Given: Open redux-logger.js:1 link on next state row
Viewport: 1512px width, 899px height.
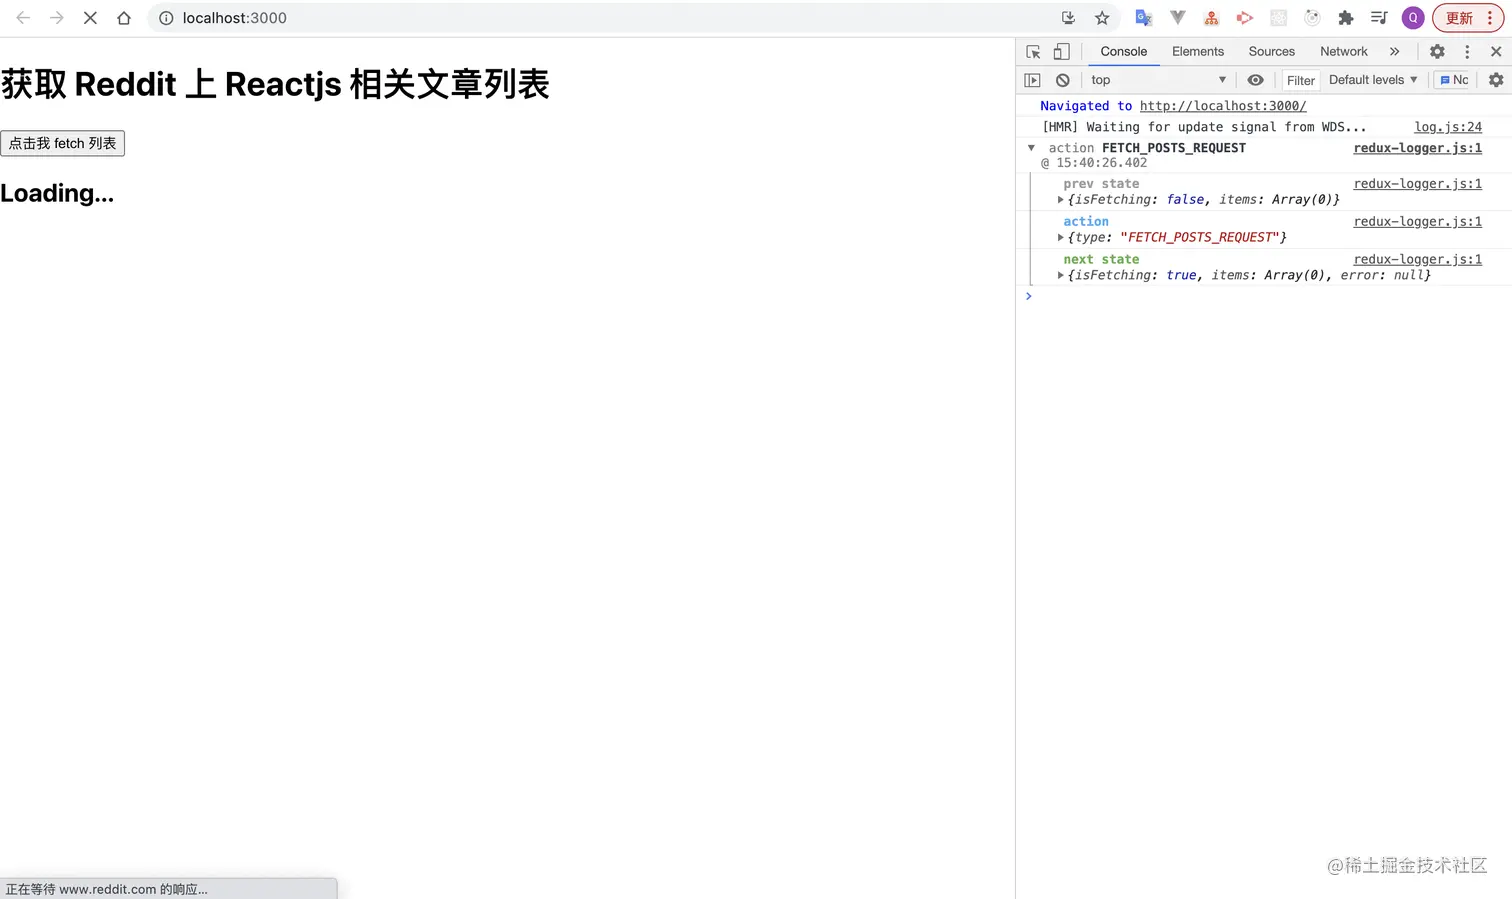Looking at the screenshot, I should point(1417,260).
